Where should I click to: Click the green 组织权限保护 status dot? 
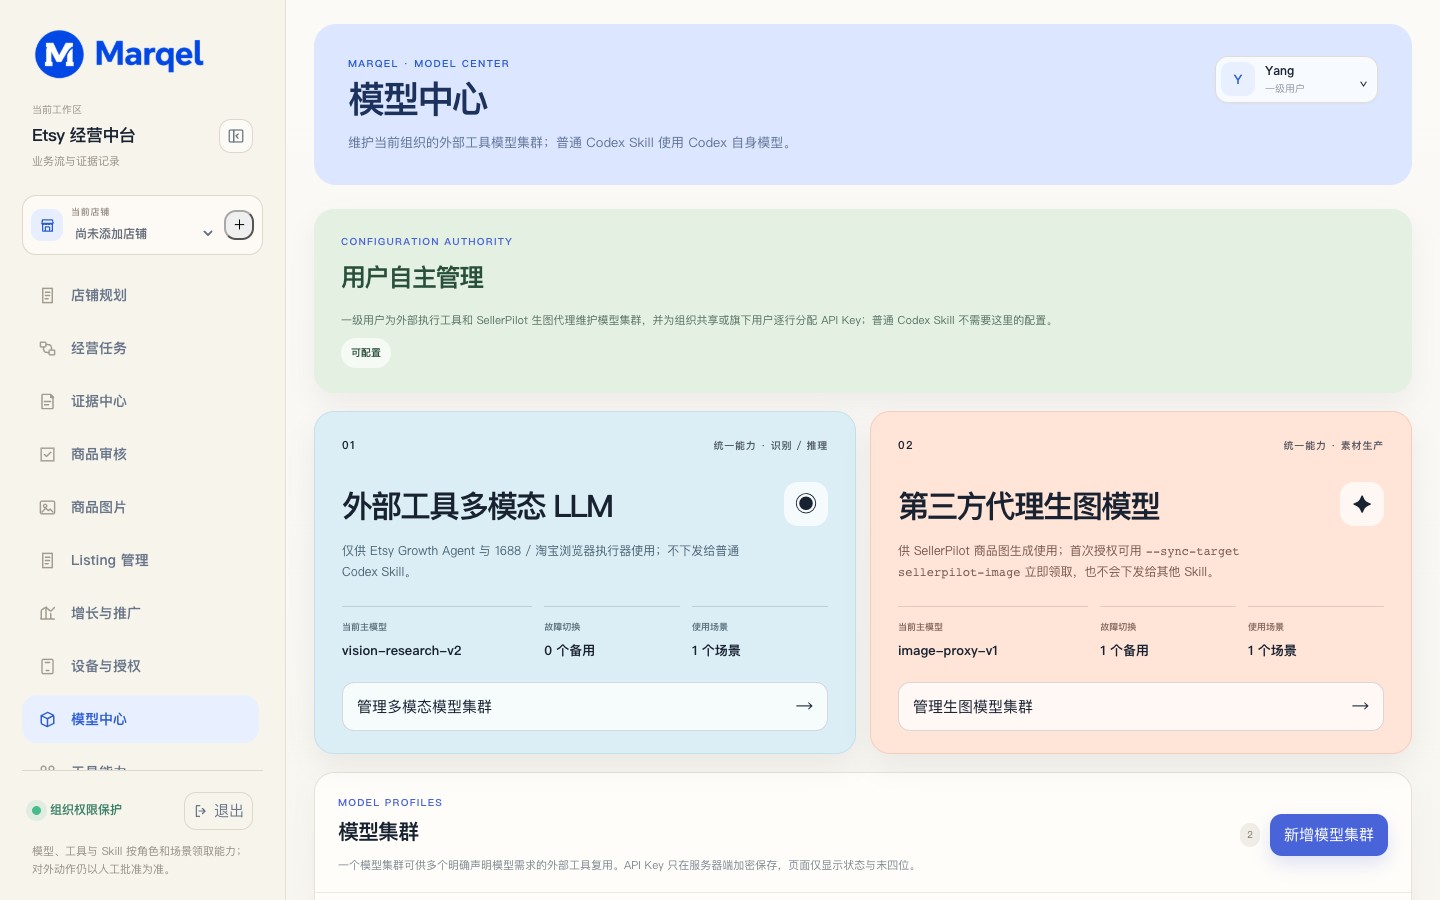tap(36, 810)
